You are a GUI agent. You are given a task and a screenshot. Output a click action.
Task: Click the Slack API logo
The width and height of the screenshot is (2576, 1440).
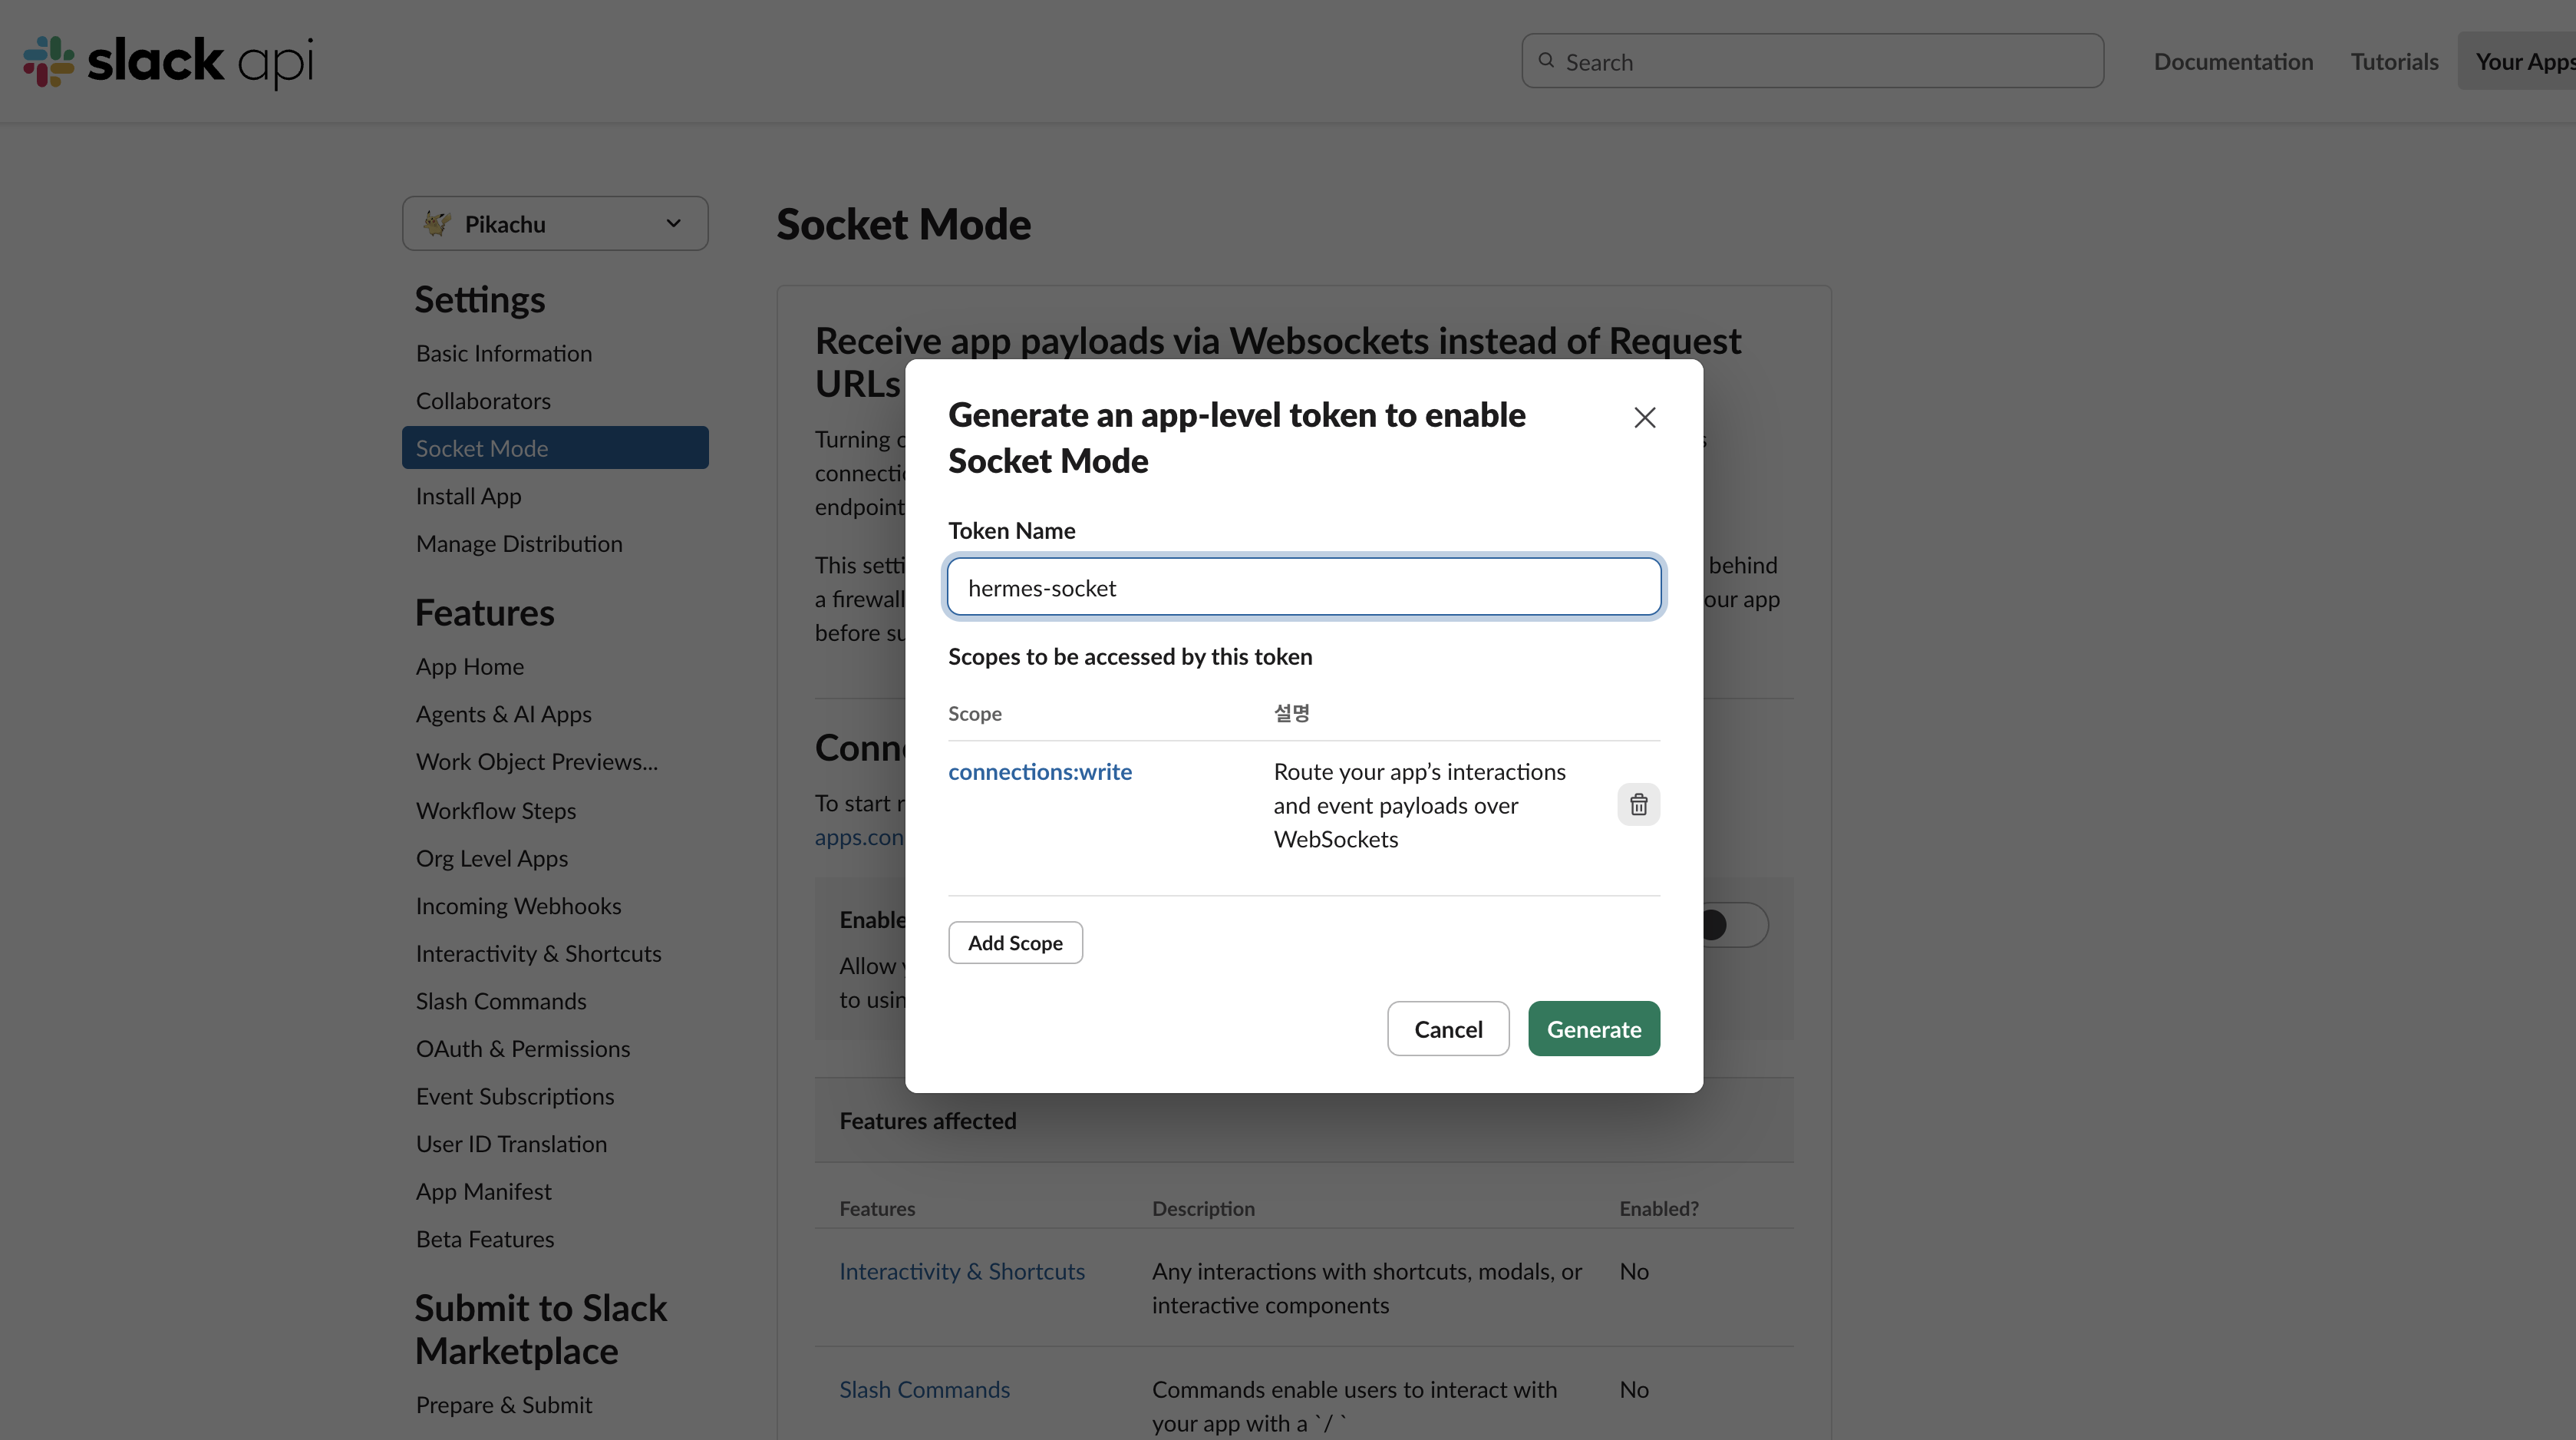168,62
